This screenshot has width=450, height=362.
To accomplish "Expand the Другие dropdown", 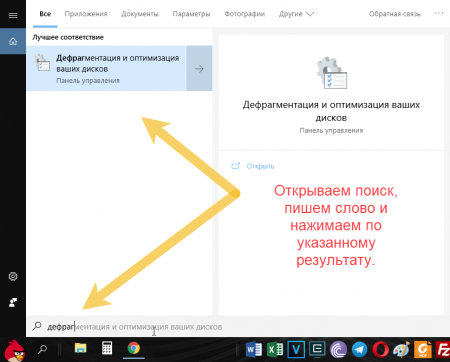I will tap(296, 14).
